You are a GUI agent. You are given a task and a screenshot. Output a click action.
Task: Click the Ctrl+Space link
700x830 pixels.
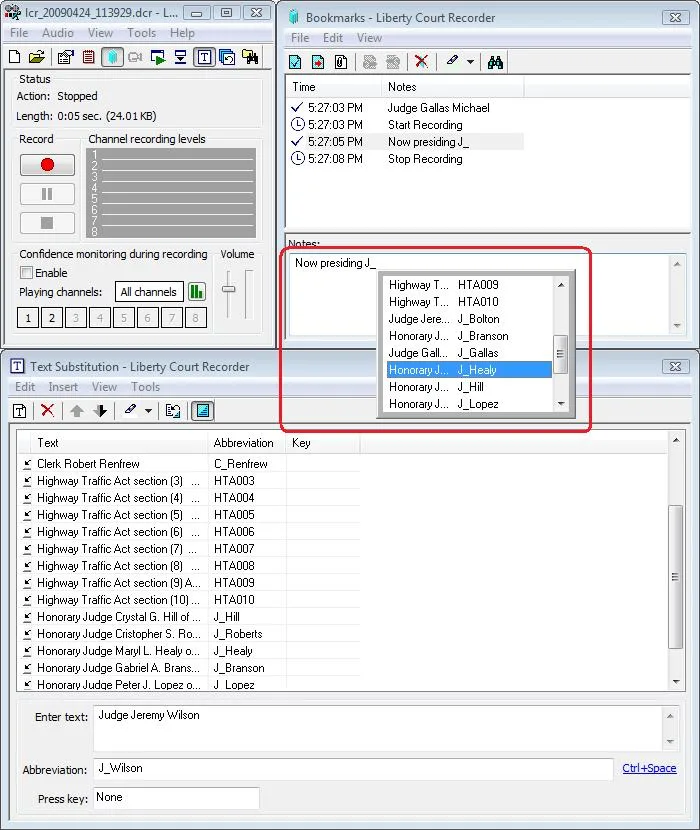pos(649,768)
